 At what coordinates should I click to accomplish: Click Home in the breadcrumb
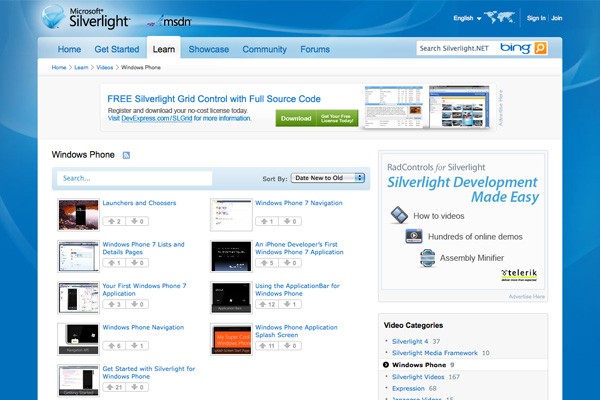click(59, 67)
